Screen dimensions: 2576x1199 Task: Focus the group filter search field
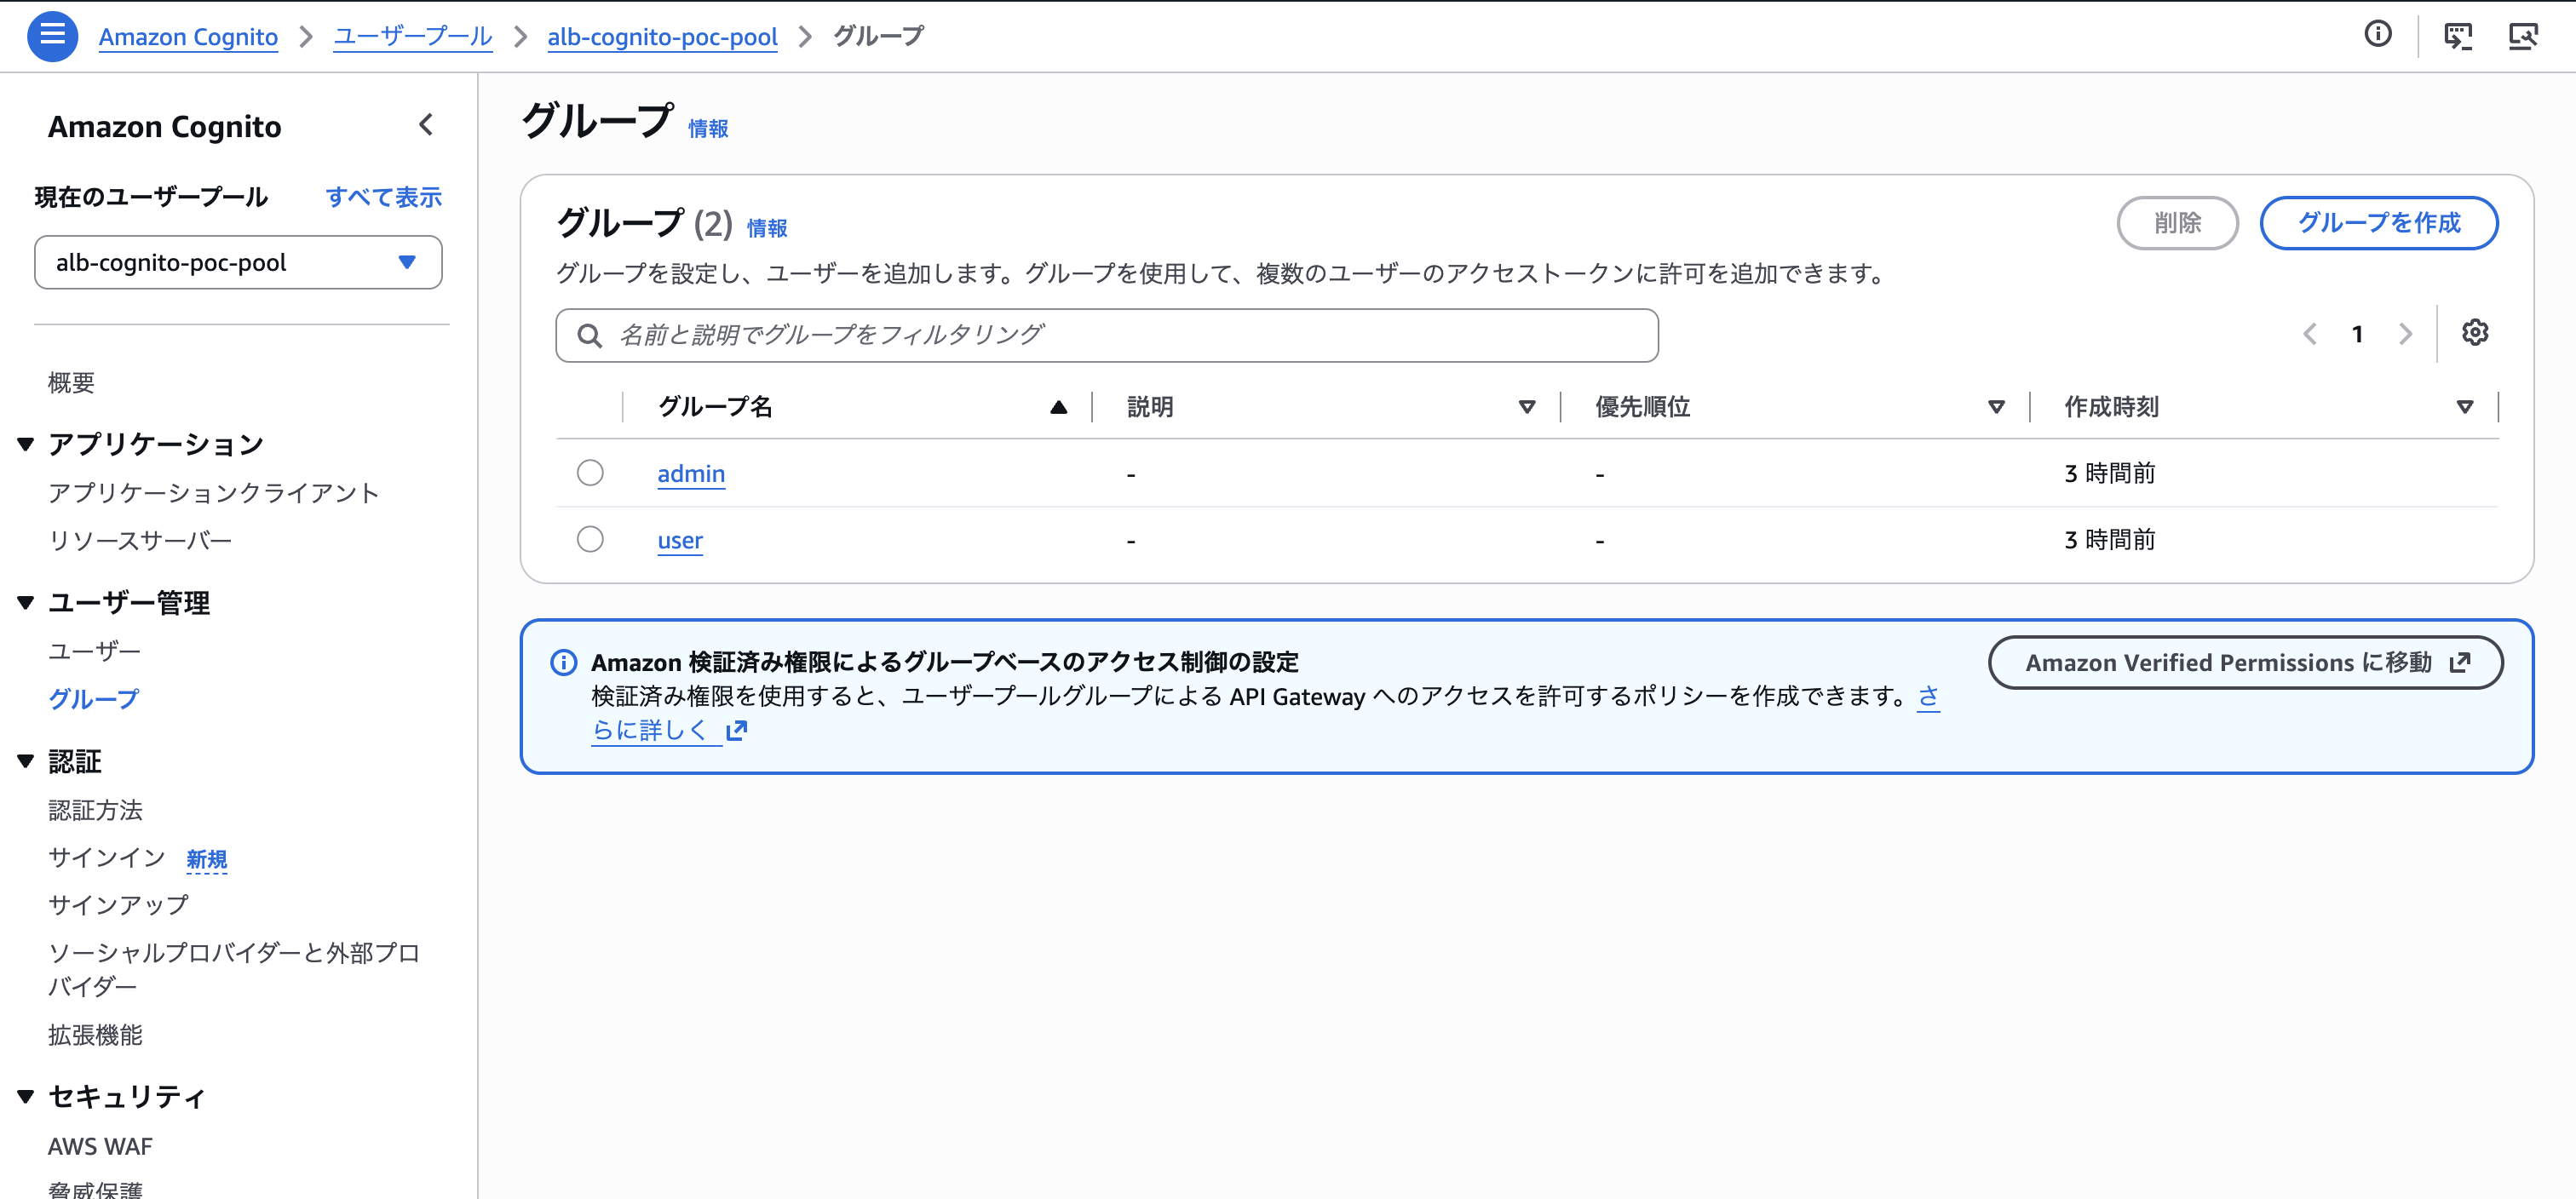1107,335
